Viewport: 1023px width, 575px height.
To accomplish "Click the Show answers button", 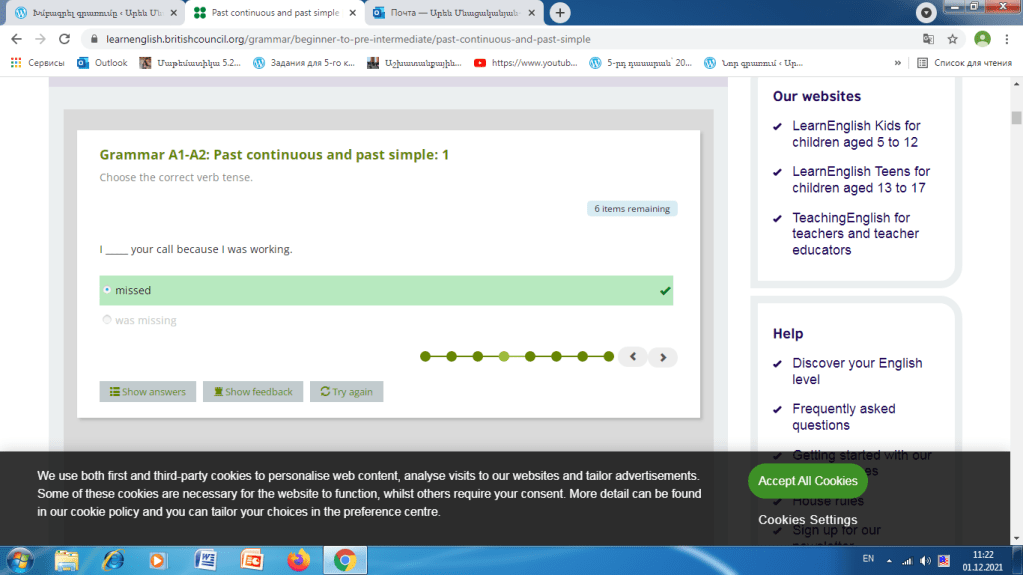I will pyautogui.click(x=147, y=392).
